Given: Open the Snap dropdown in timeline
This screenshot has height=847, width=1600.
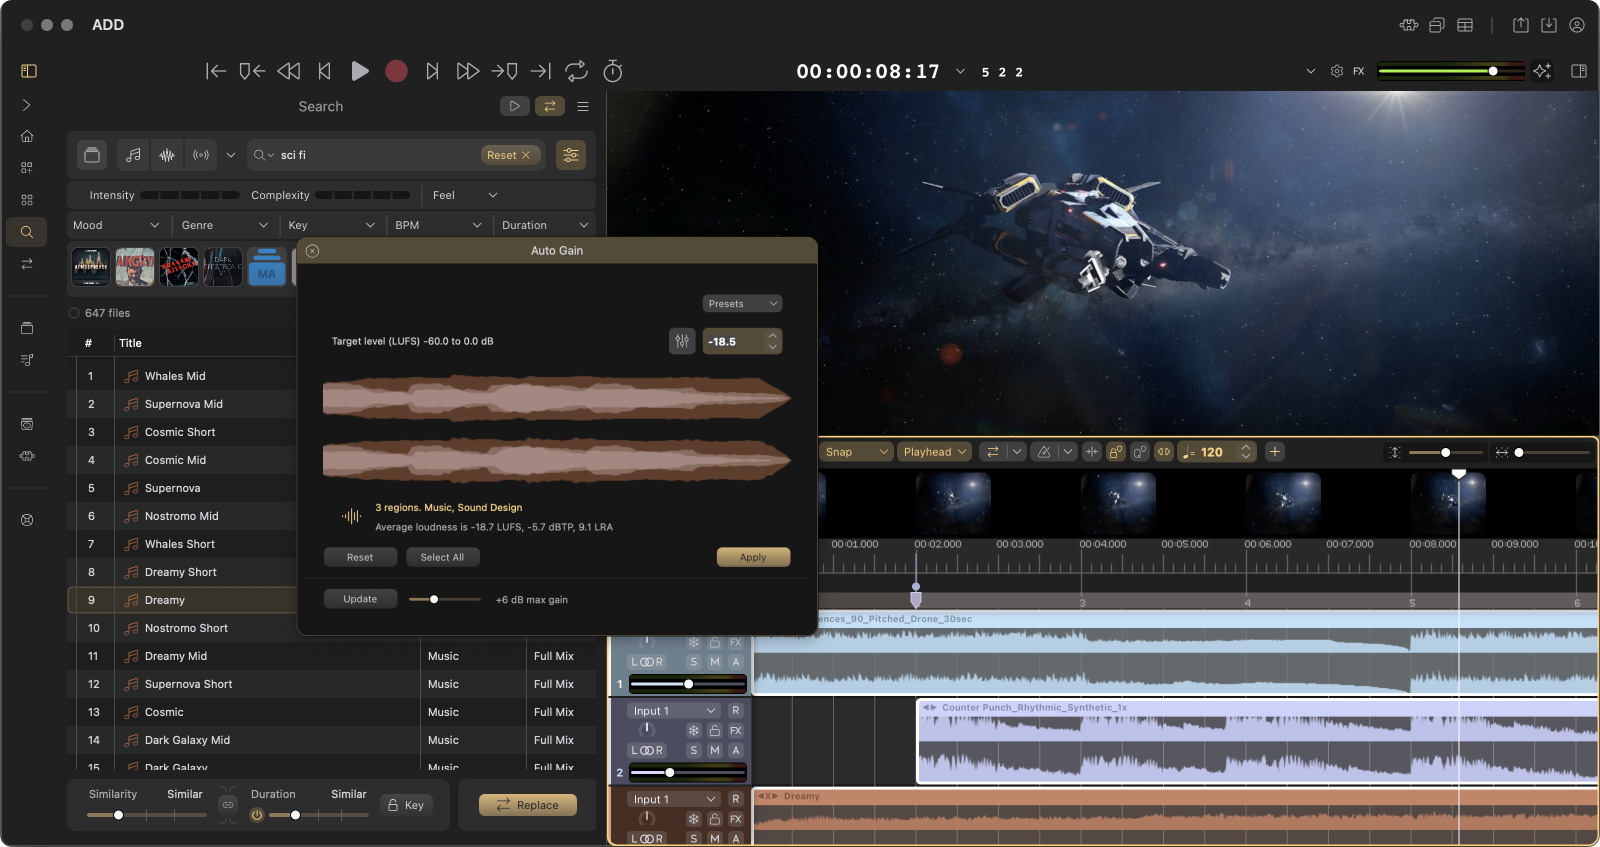Looking at the screenshot, I should pos(856,452).
